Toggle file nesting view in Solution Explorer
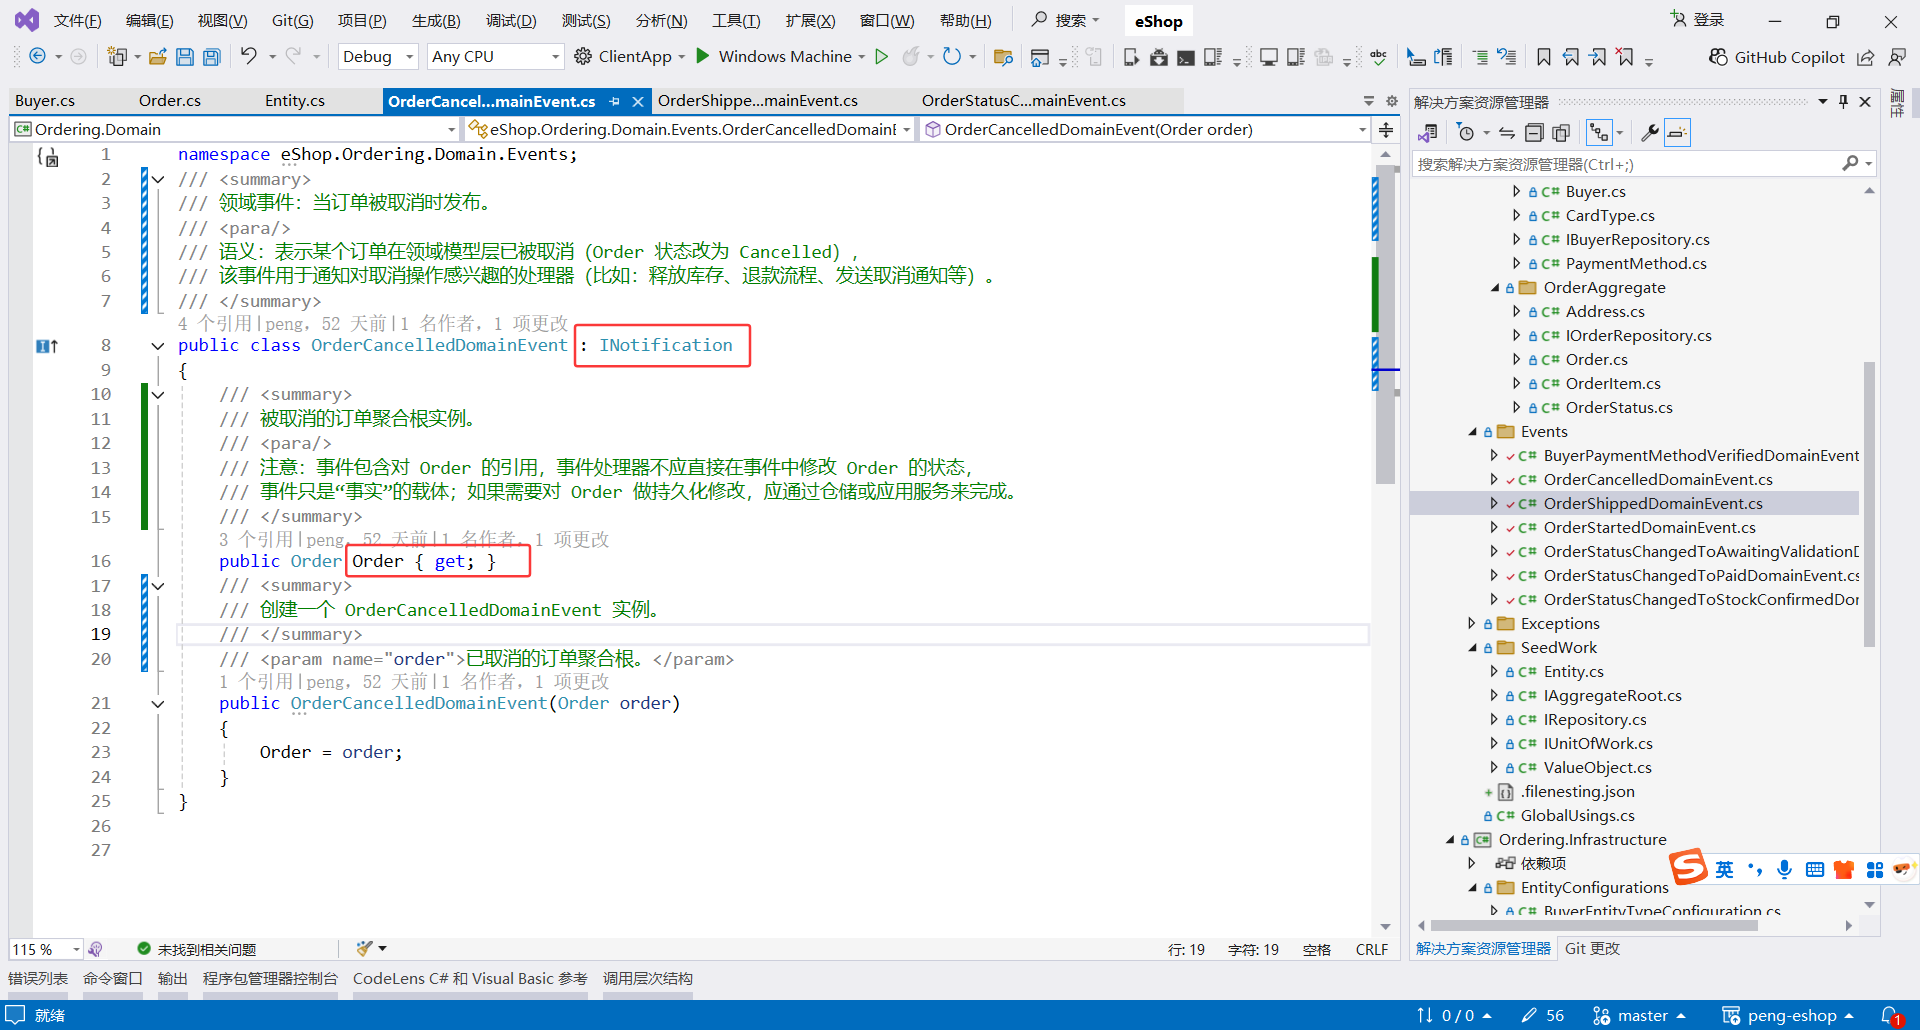This screenshot has height=1030, width=1920. tap(1599, 133)
